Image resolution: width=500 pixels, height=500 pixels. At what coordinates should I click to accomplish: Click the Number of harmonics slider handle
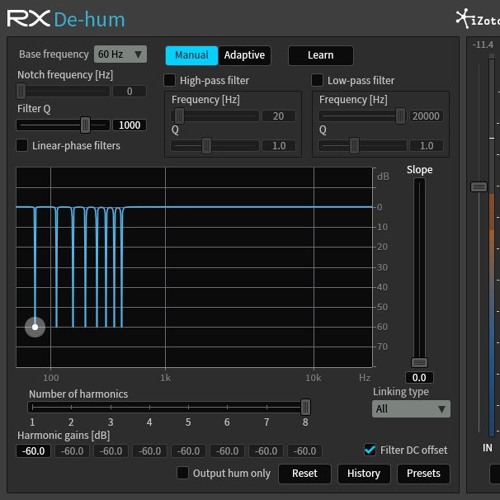[x=305, y=407]
